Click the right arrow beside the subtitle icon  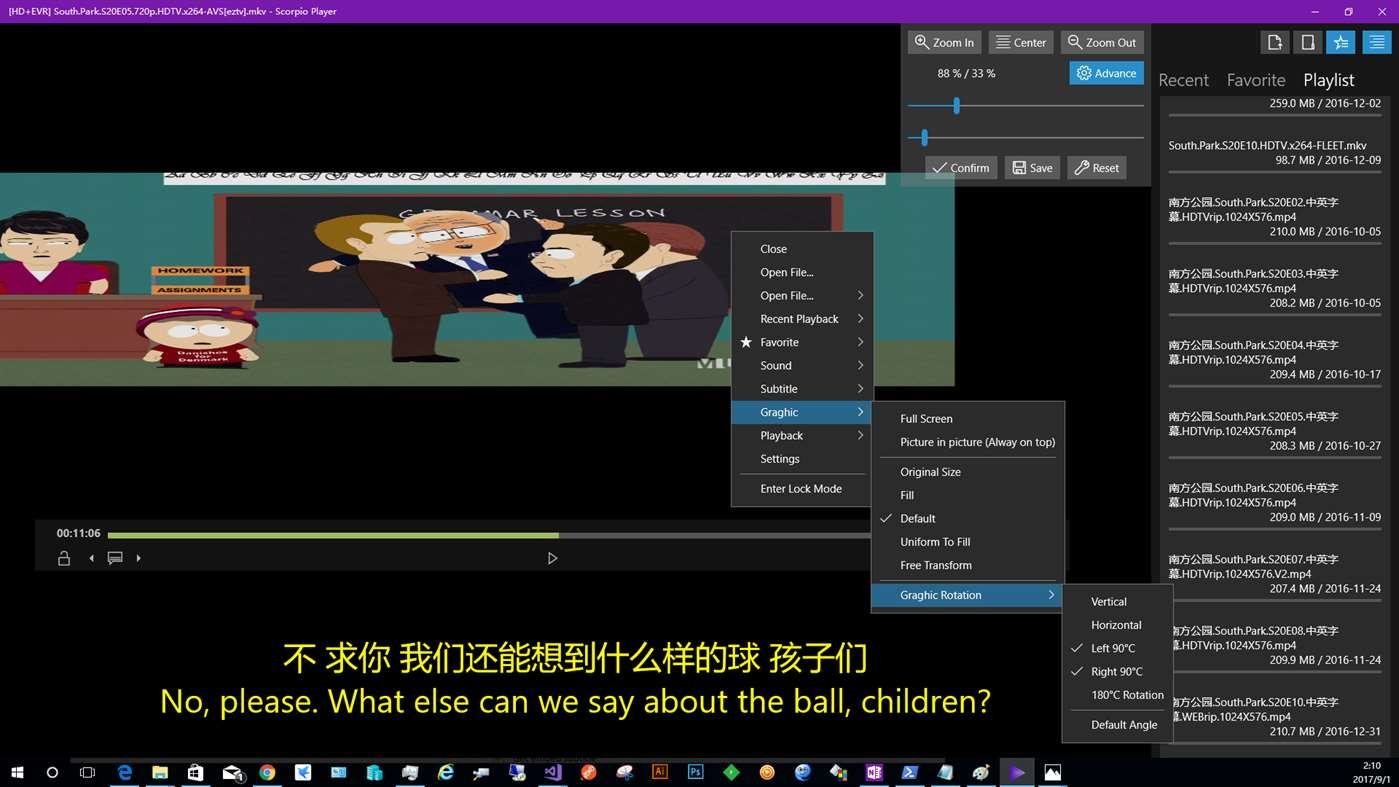[x=138, y=558]
